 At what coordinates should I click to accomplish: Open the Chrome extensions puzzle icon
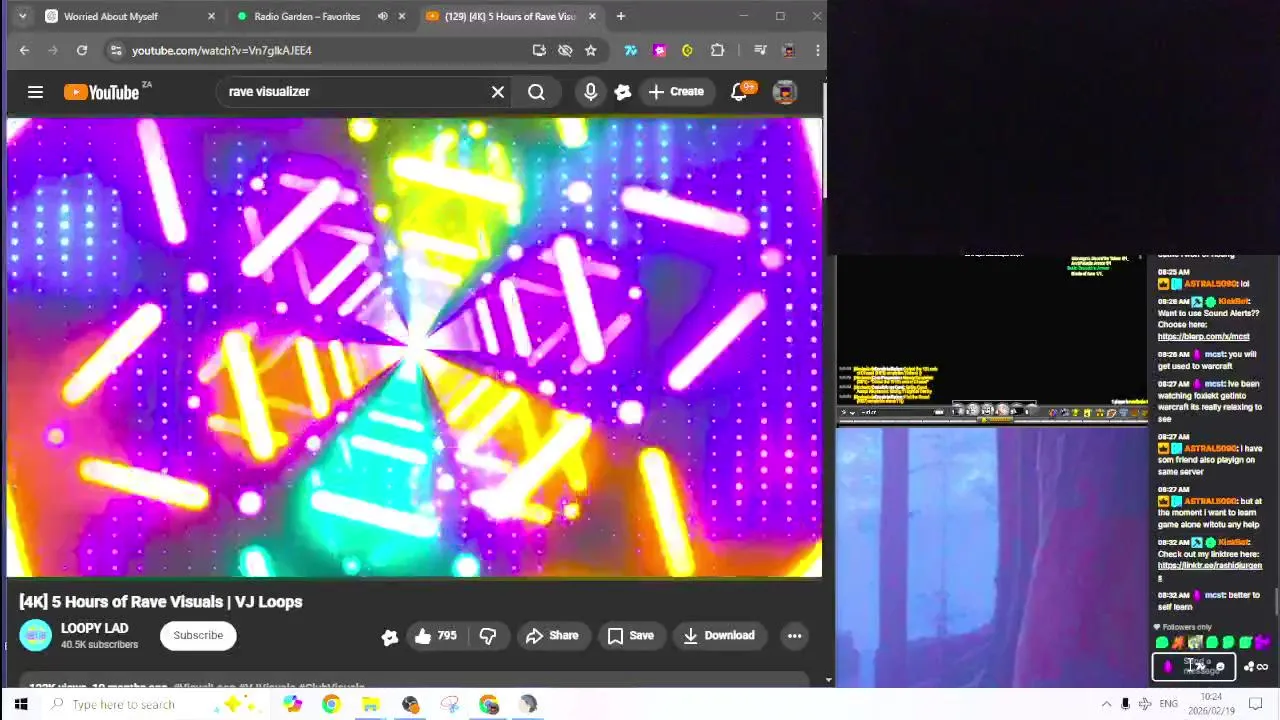pyautogui.click(x=717, y=50)
